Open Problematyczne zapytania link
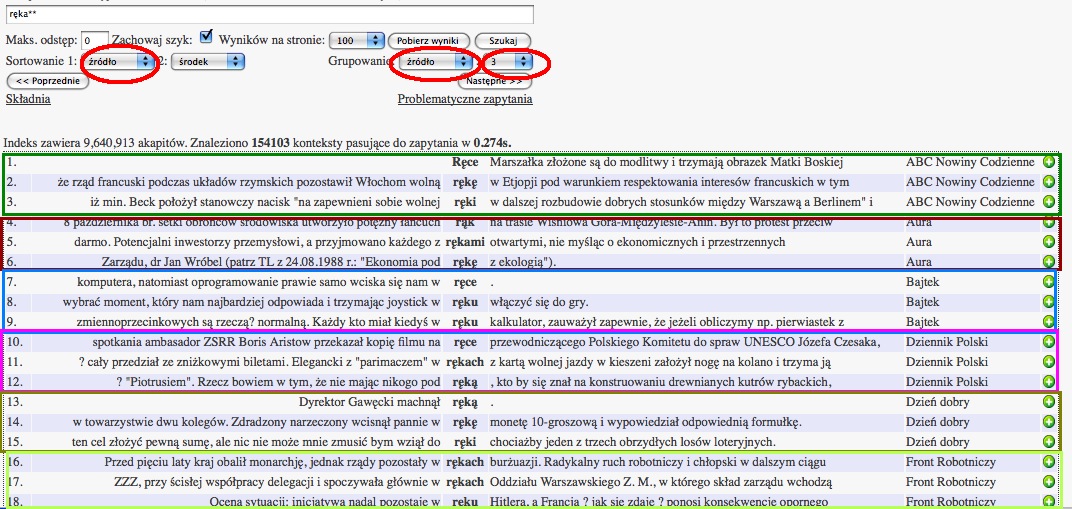Image resolution: width=1072 pixels, height=509 pixels. 465,99
